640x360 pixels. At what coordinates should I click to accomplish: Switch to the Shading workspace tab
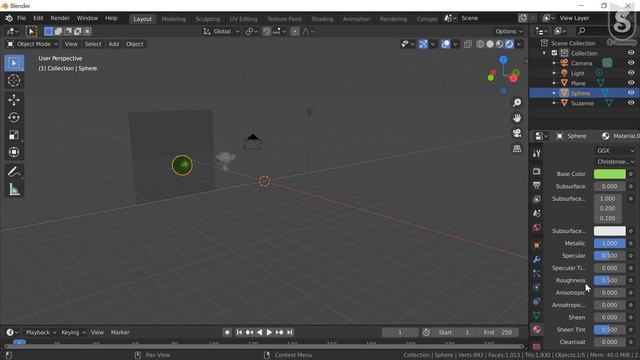[x=322, y=19]
